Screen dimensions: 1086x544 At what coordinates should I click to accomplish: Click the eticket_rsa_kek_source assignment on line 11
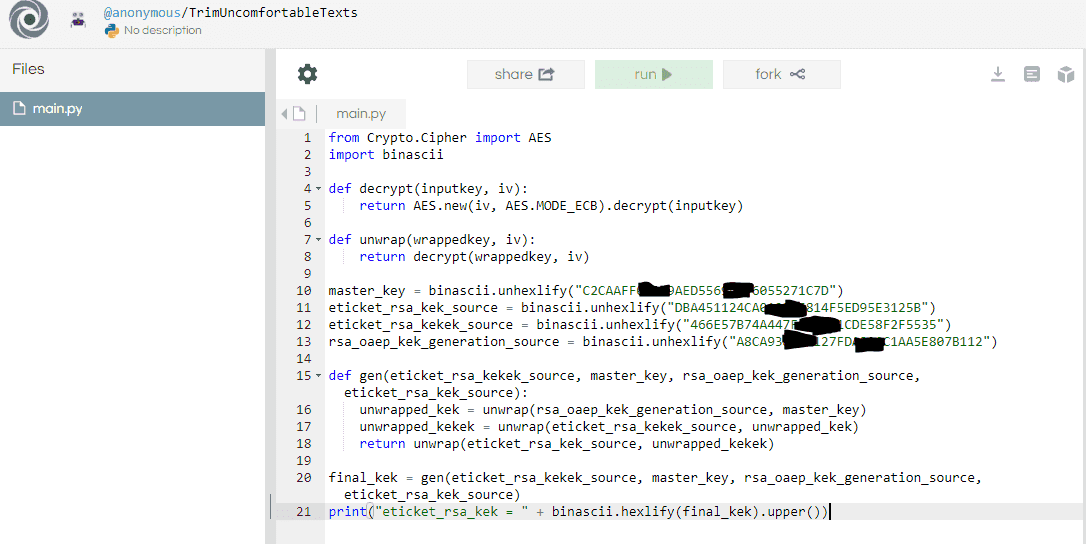(x=632, y=308)
